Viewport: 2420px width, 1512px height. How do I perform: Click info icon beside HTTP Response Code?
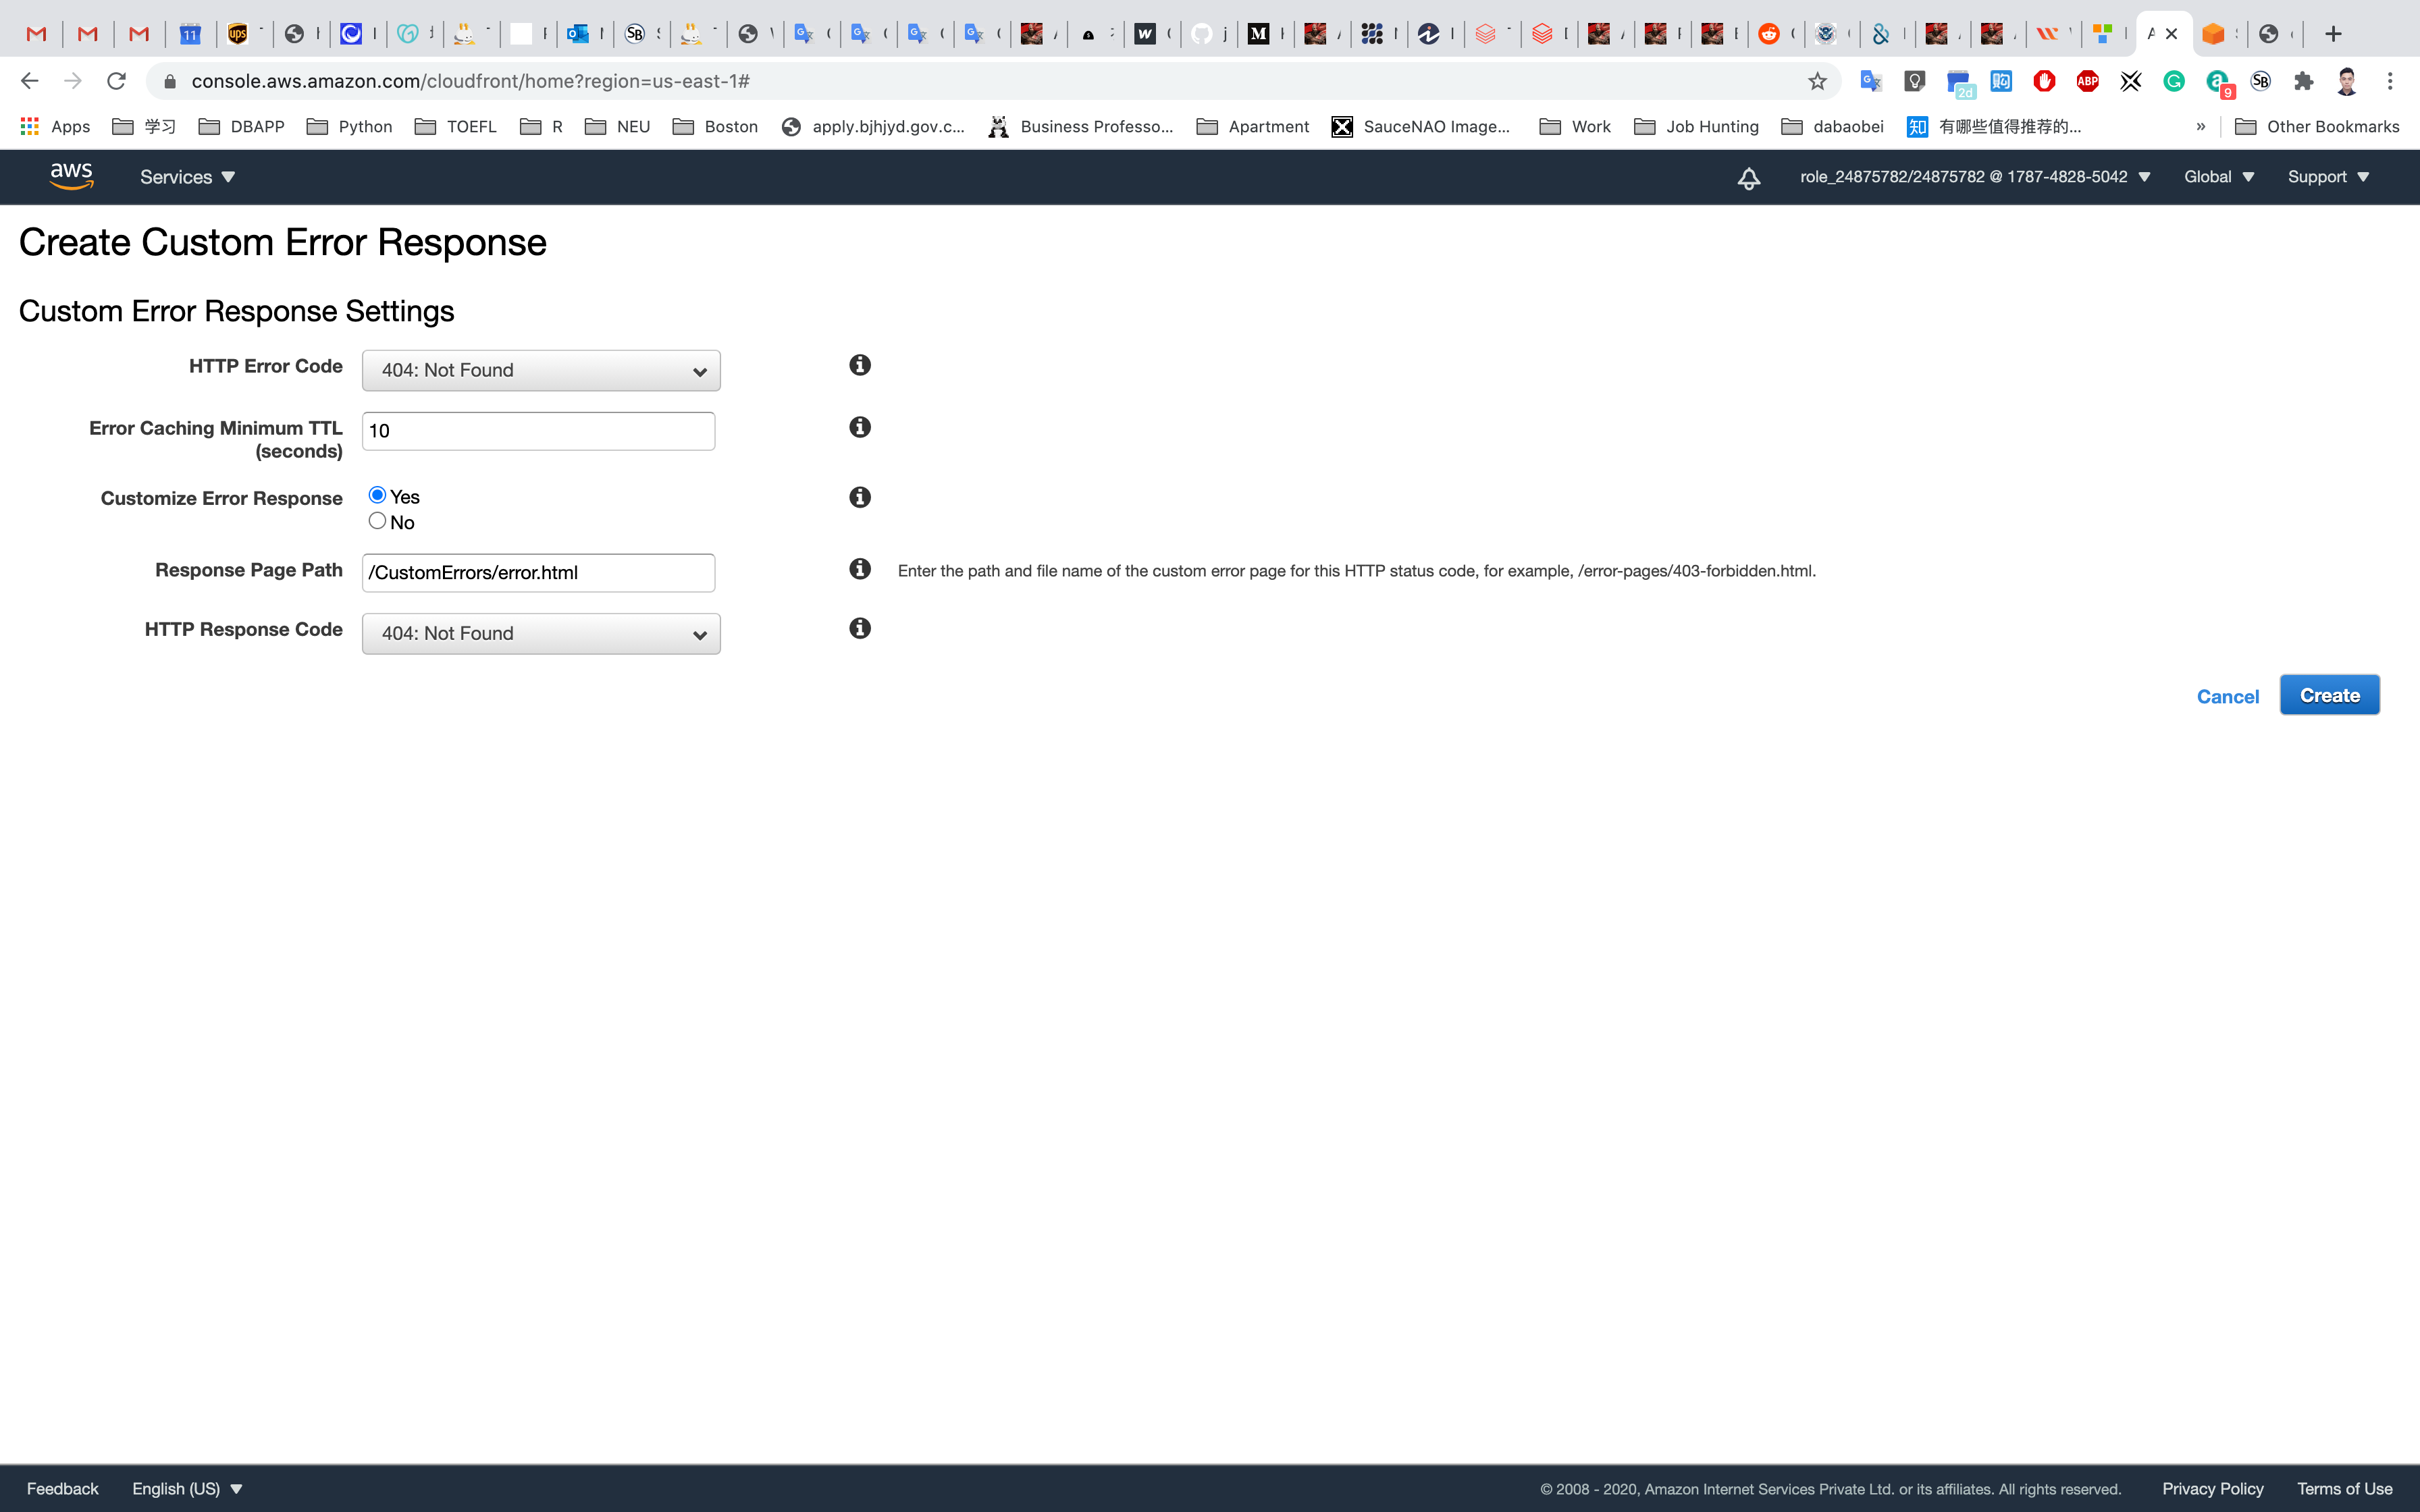[860, 628]
